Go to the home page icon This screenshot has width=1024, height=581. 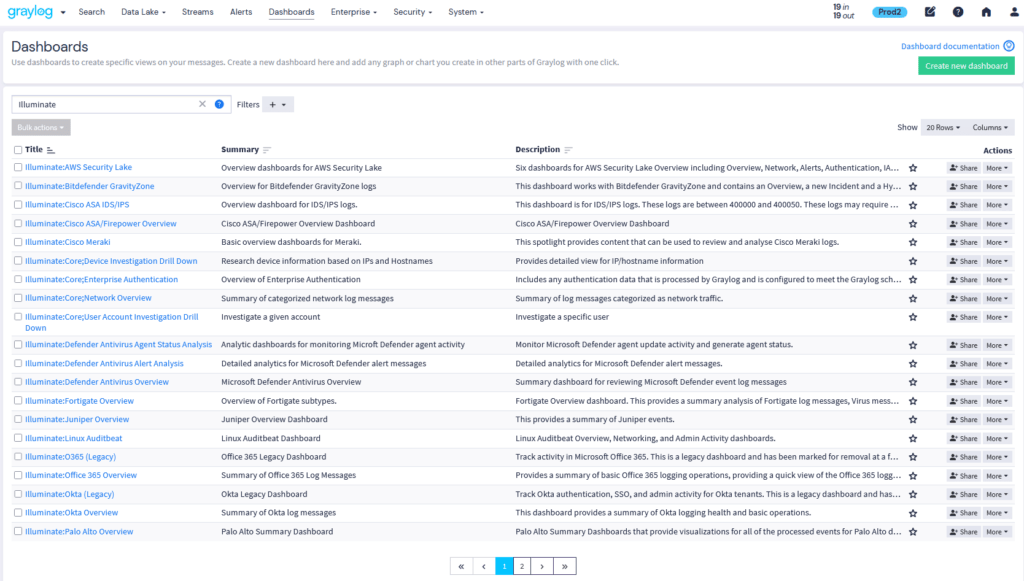pyautogui.click(x=986, y=12)
